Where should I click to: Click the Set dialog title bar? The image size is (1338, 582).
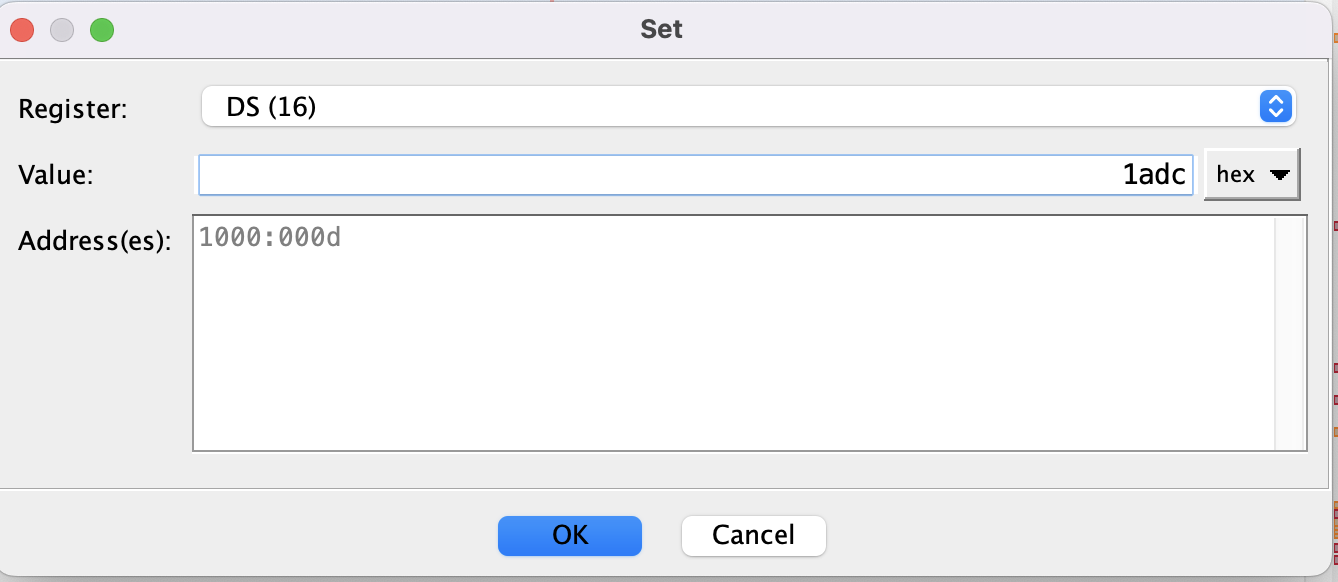coord(660,28)
